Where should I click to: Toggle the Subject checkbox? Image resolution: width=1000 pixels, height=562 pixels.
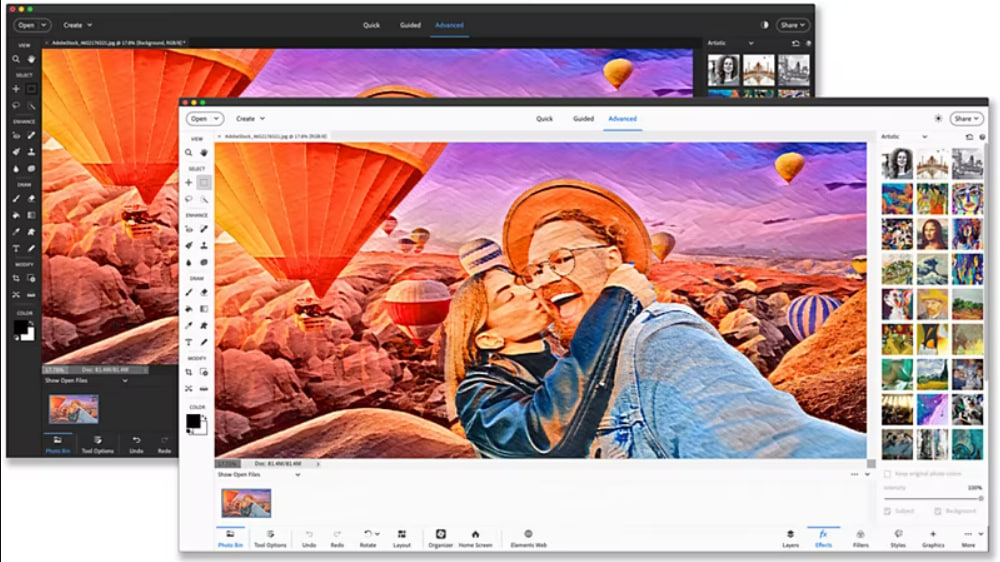886,511
